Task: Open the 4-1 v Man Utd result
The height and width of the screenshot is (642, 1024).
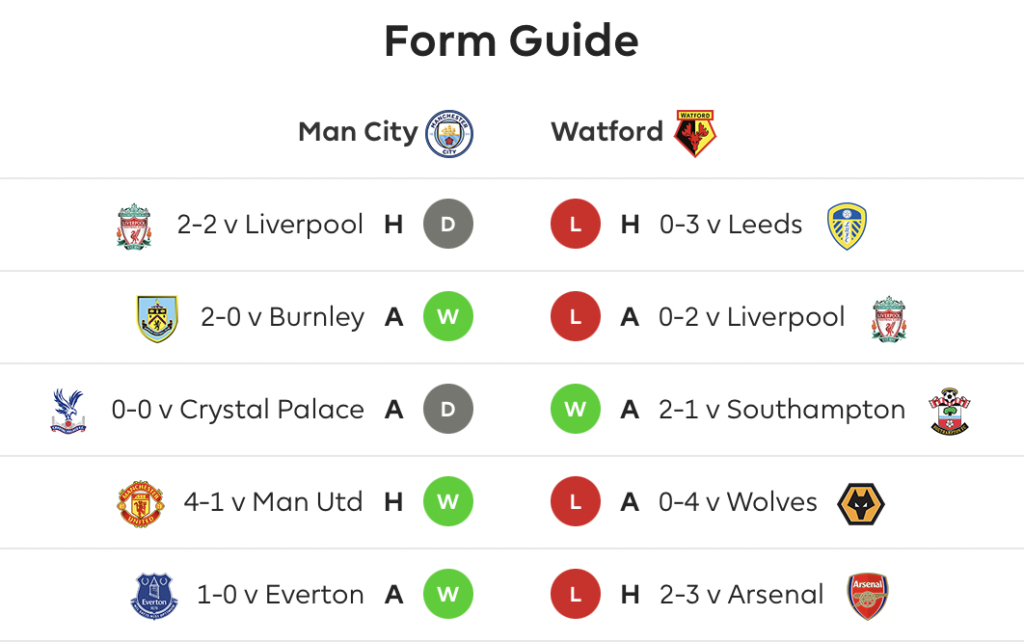Action: point(273,502)
